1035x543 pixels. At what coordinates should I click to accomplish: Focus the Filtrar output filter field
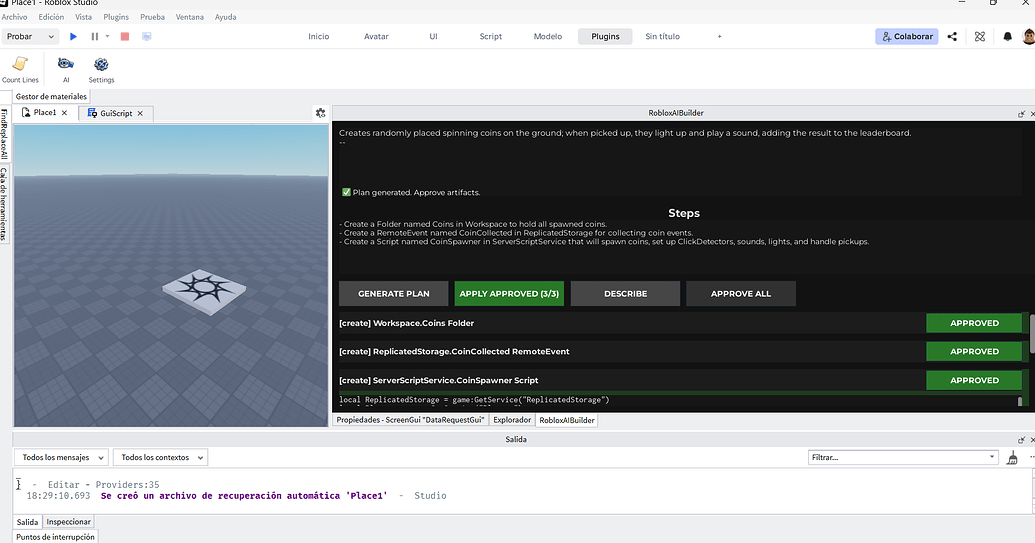tap(902, 457)
